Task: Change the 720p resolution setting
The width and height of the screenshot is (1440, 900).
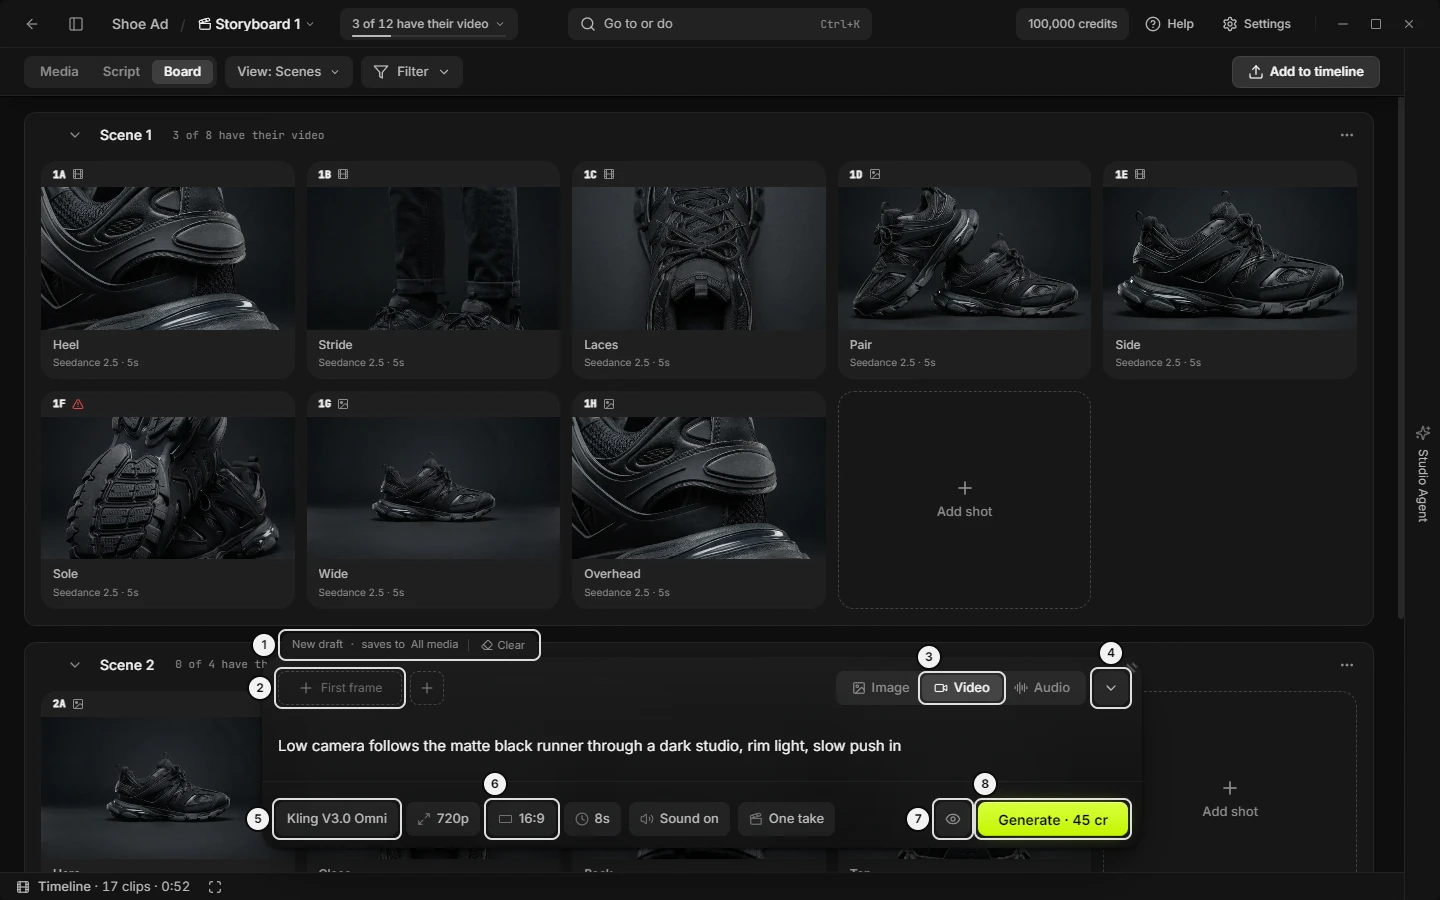Action: (443, 819)
